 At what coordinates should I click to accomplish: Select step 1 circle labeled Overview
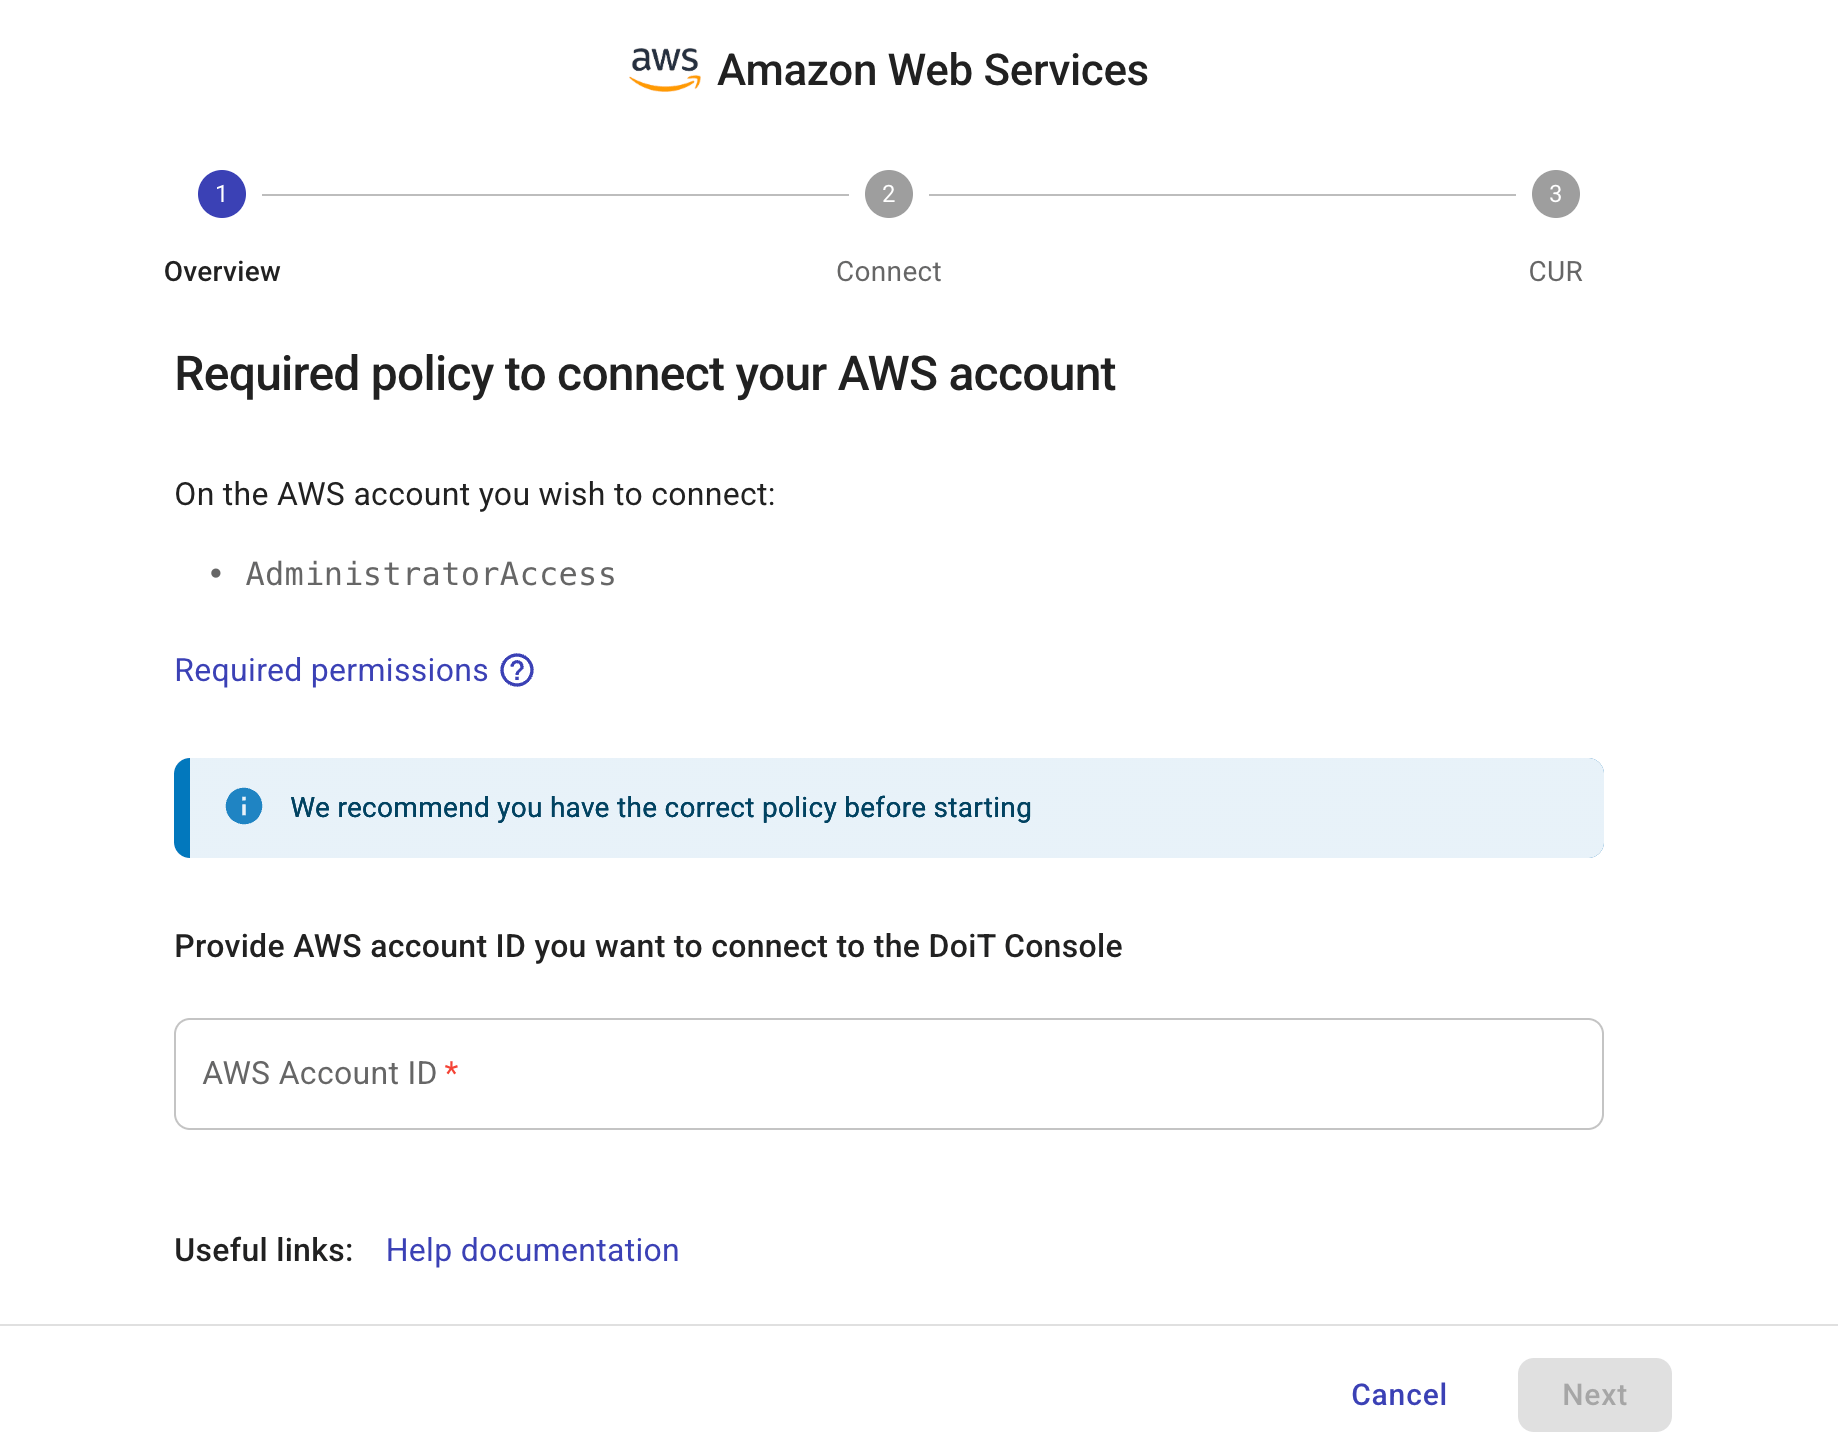click(221, 194)
